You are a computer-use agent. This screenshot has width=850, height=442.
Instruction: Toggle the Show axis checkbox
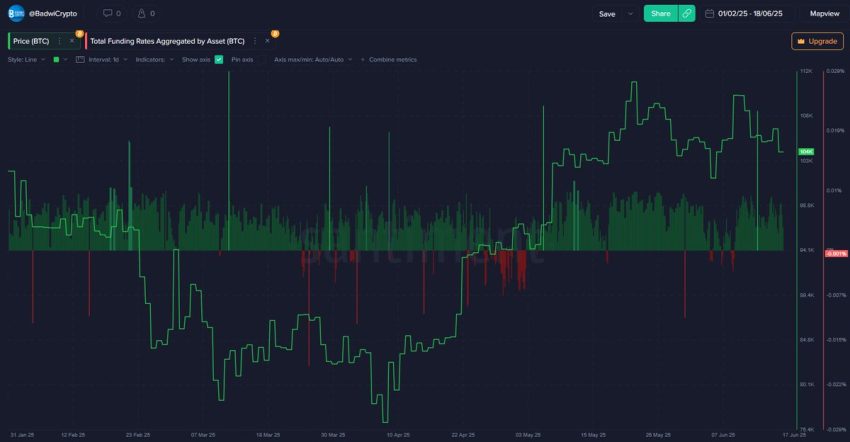click(x=218, y=60)
